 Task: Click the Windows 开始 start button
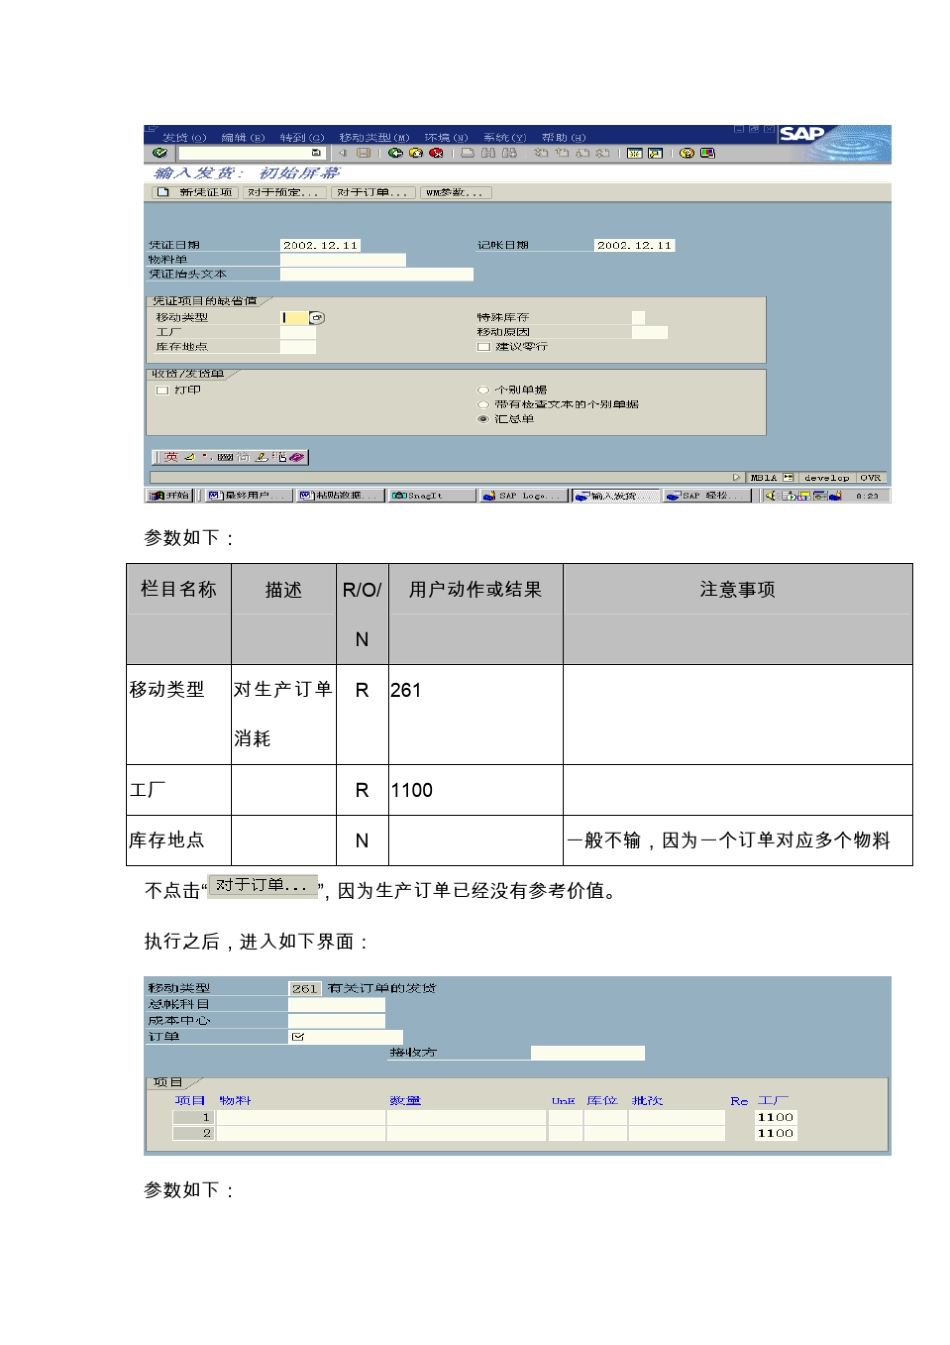(x=170, y=495)
